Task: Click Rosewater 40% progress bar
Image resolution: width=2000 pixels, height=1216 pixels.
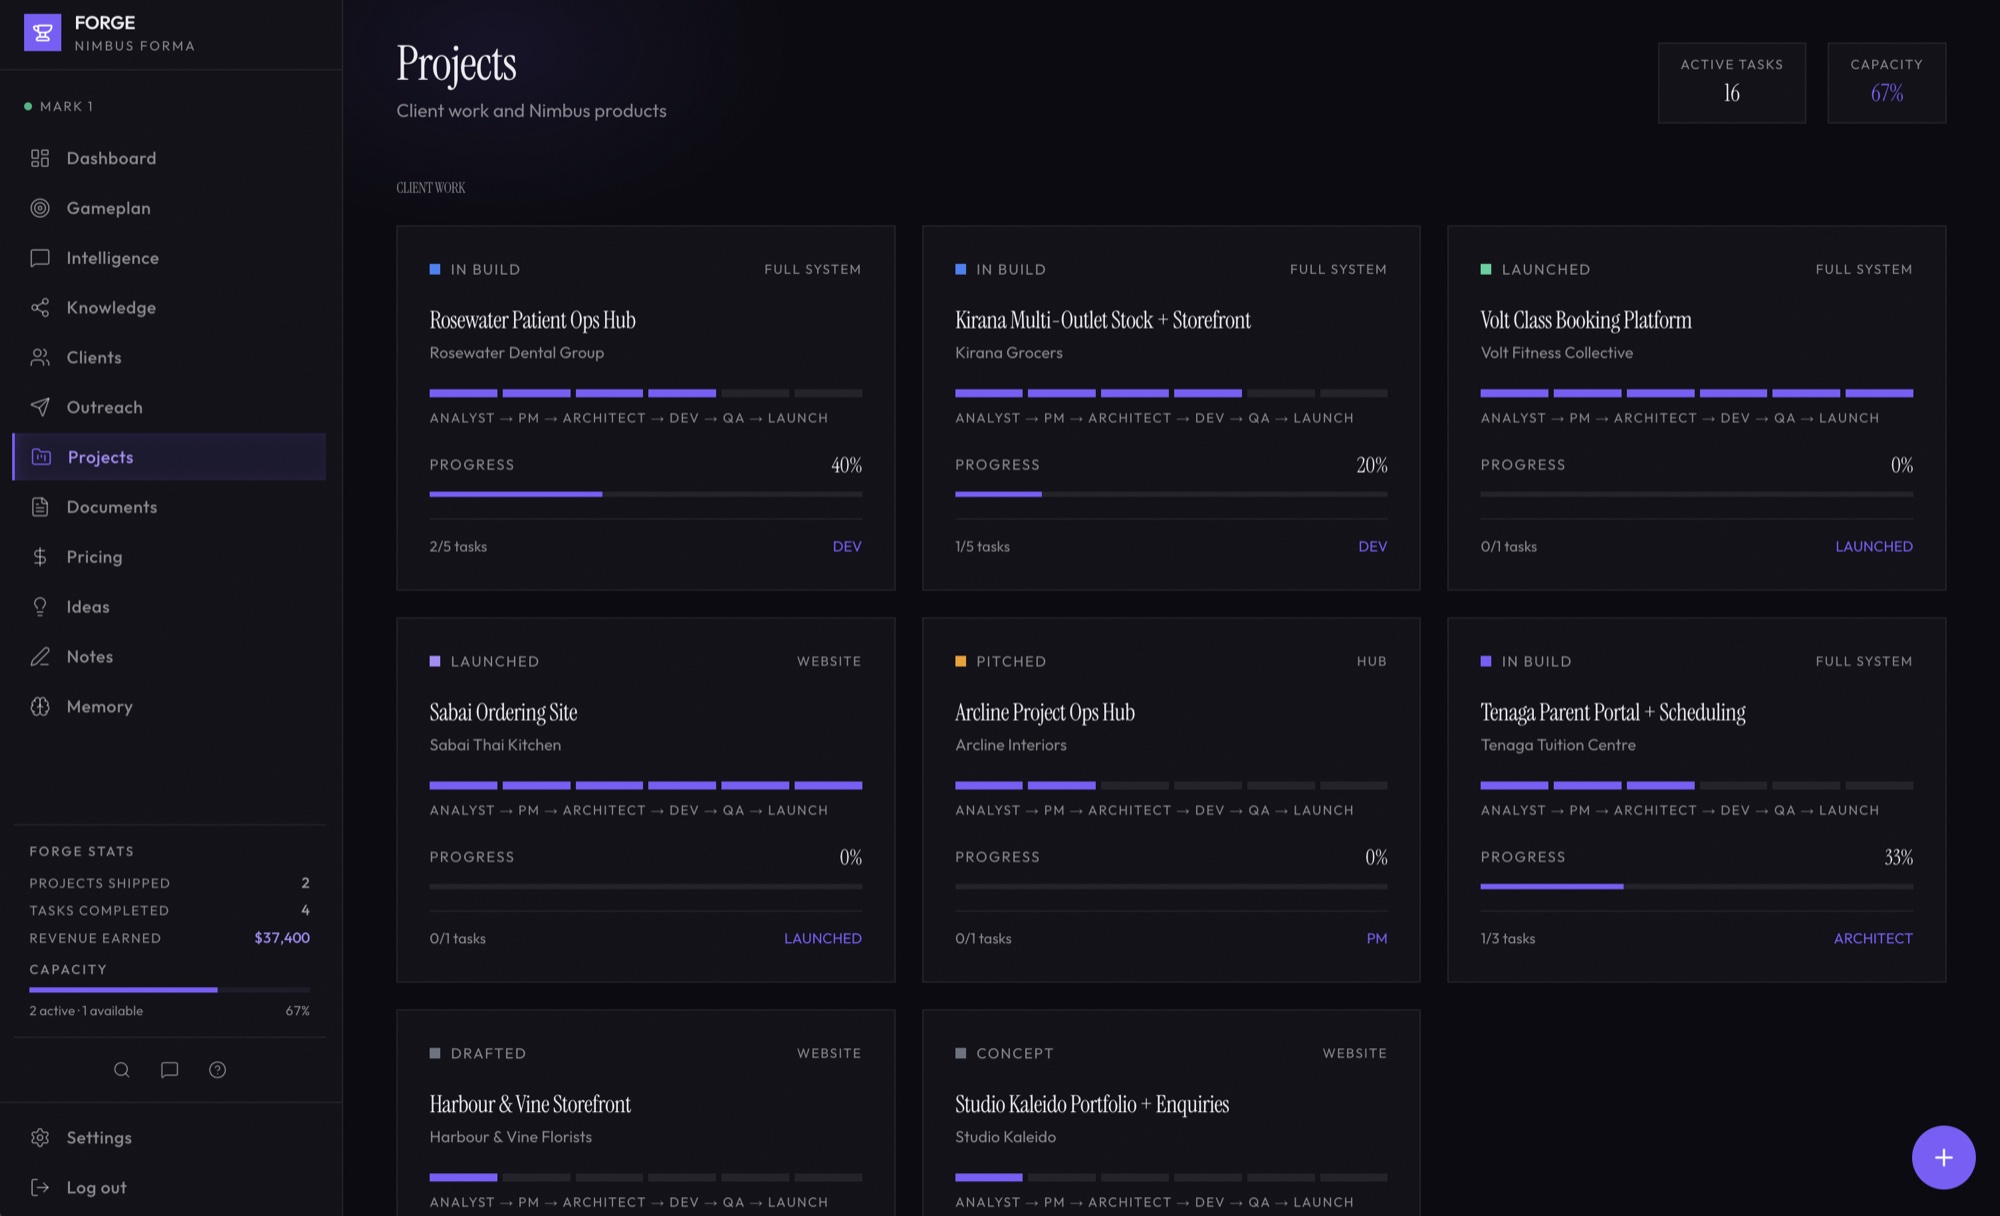Action: point(645,494)
